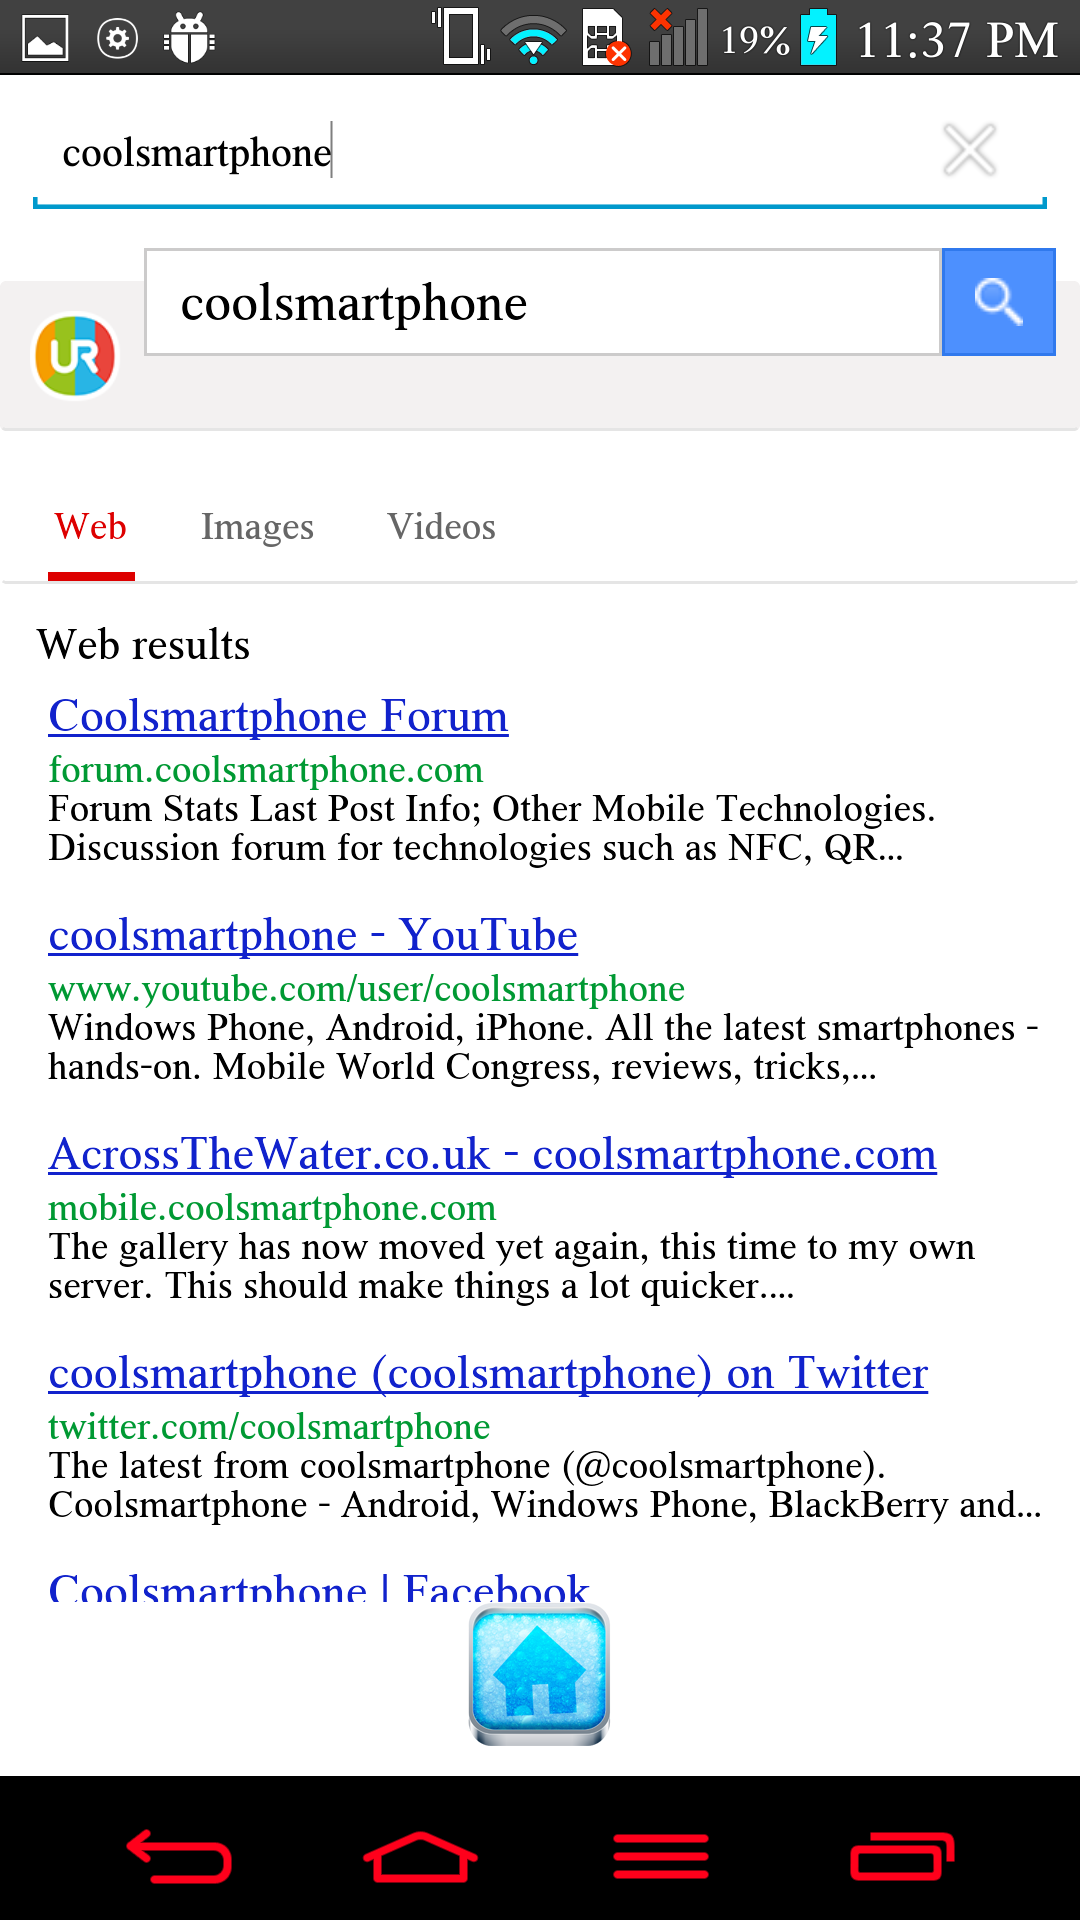The height and width of the screenshot is (1920, 1080).
Task: Open AcrossTheWater.co.uk - coolsmartphone.com link
Action: click(x=493, y=1154)
